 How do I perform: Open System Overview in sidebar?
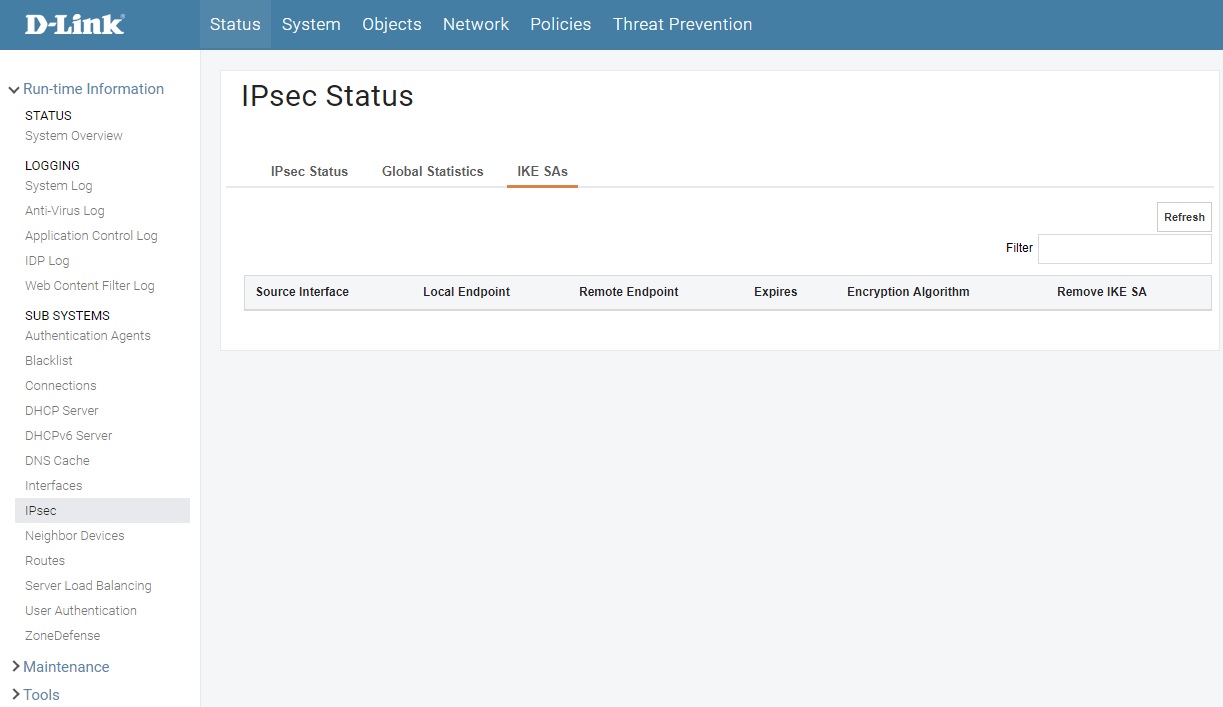coord(74,136)
